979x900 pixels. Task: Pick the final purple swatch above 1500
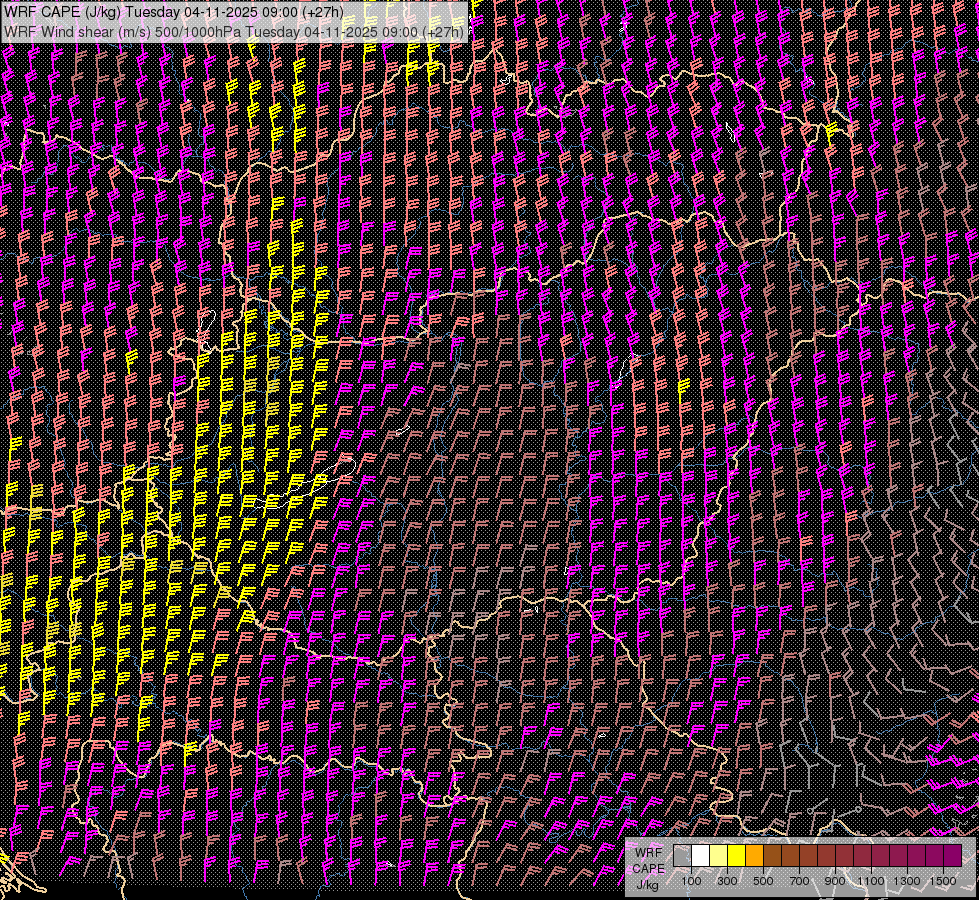(953, 855)
